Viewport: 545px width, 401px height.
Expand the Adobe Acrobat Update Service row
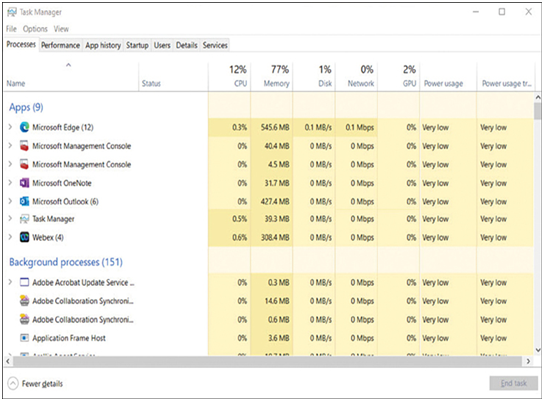click(10, 282)
